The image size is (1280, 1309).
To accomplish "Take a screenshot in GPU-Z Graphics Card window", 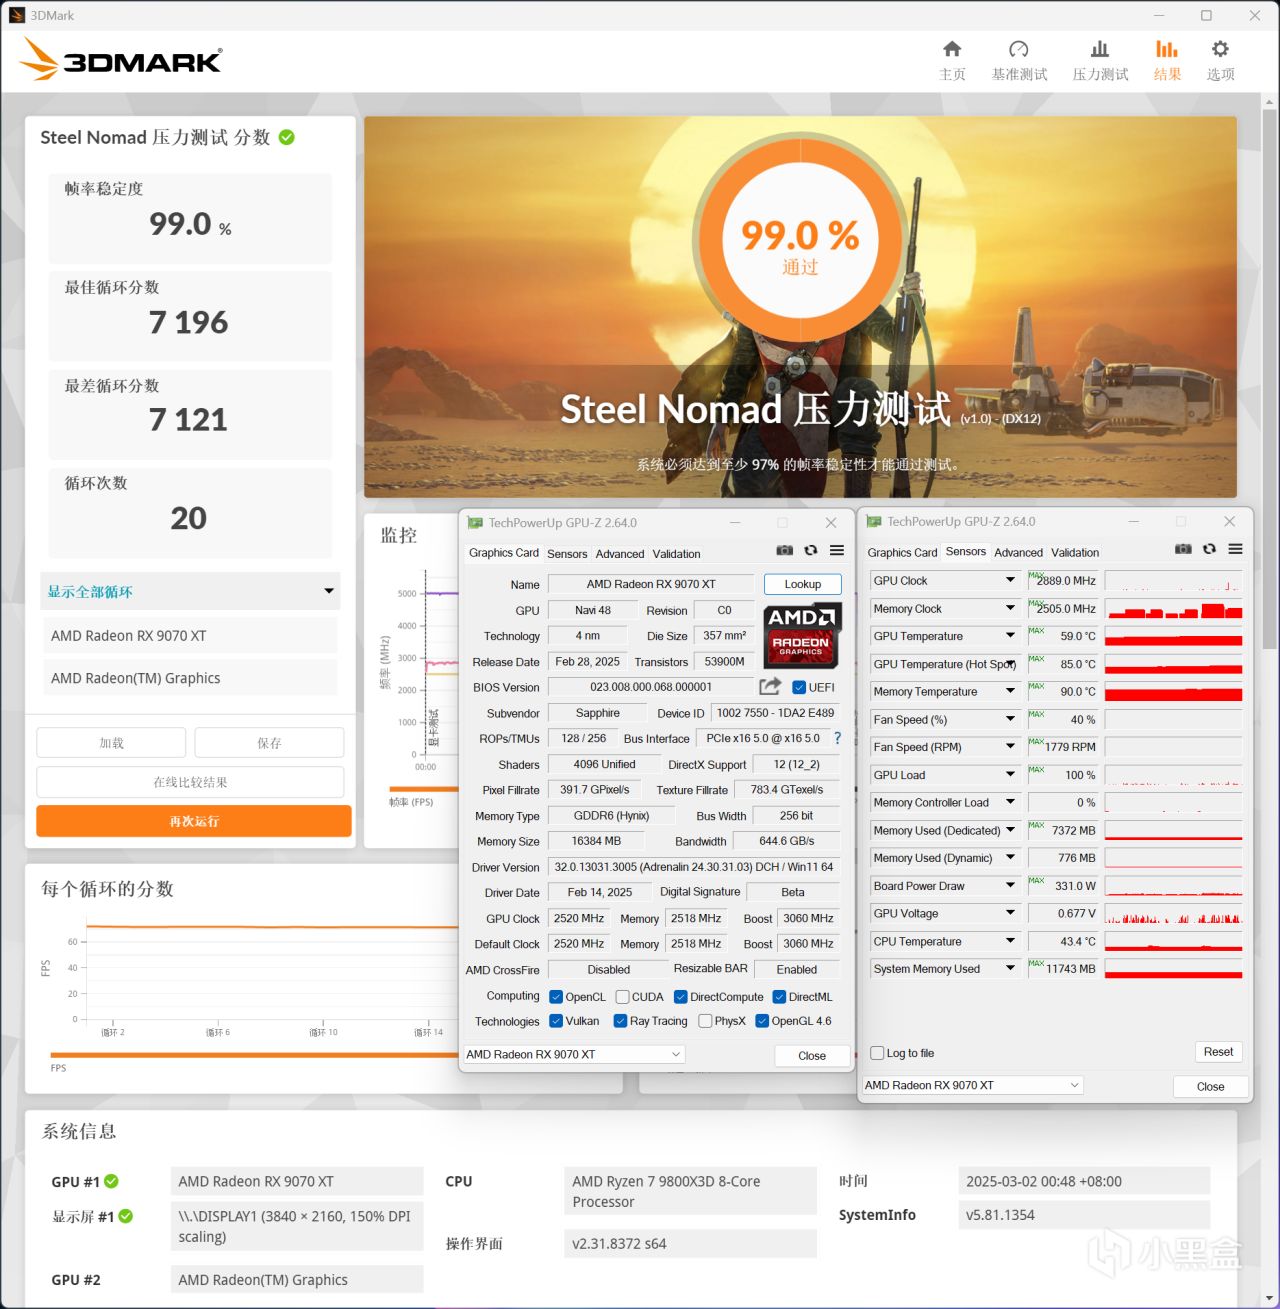I will click(x=785, y=550).
